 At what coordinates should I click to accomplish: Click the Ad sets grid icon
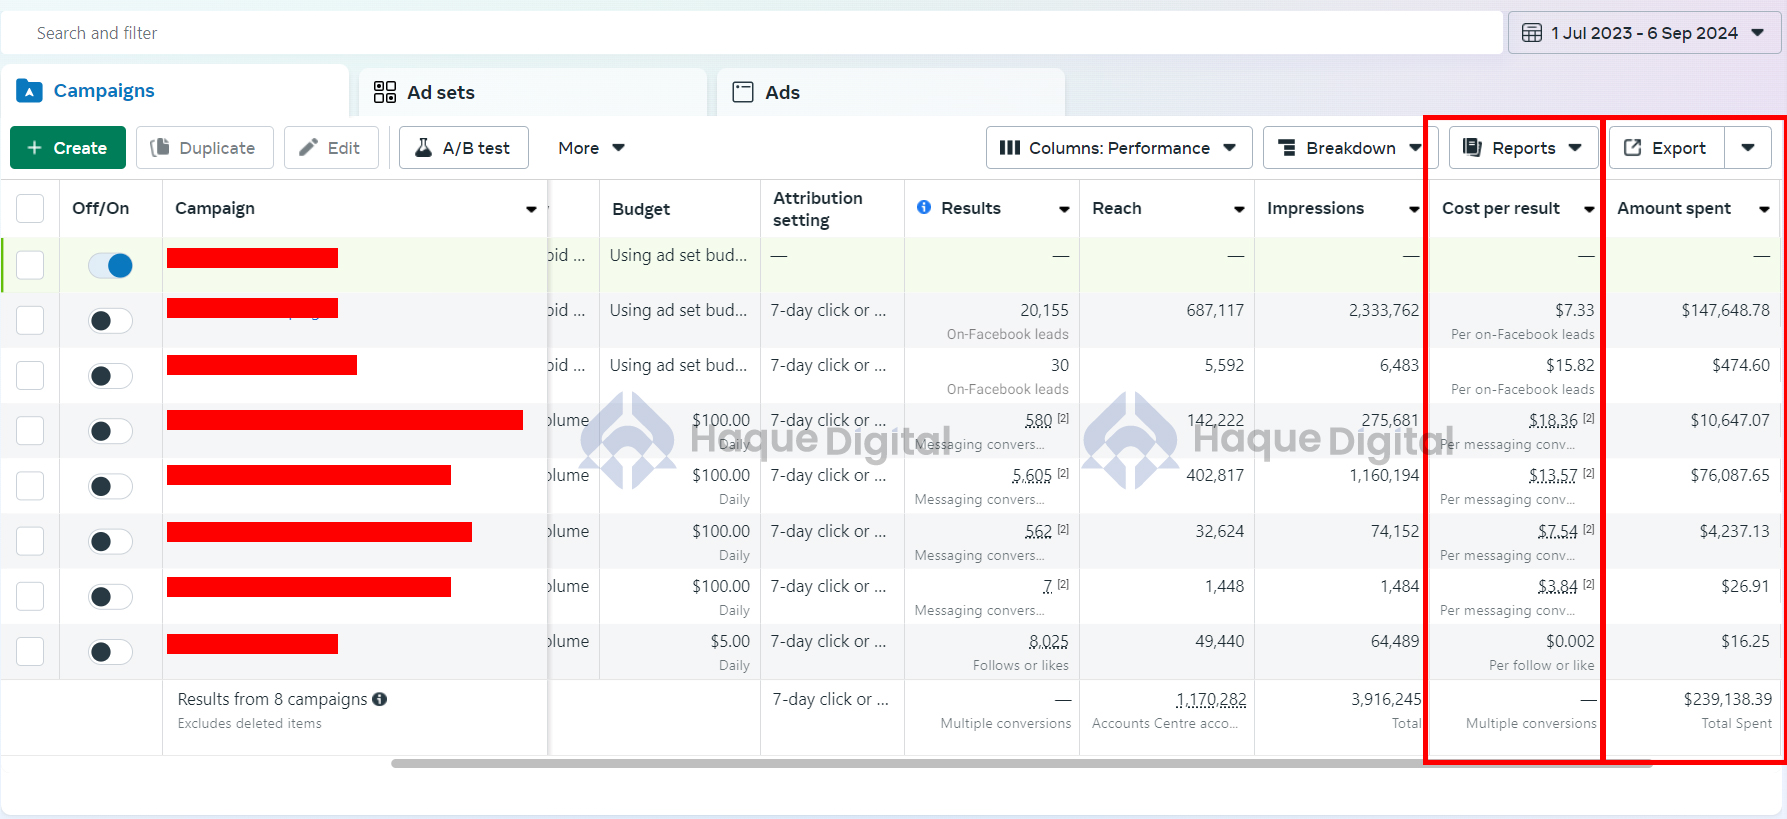click(385, 92)
